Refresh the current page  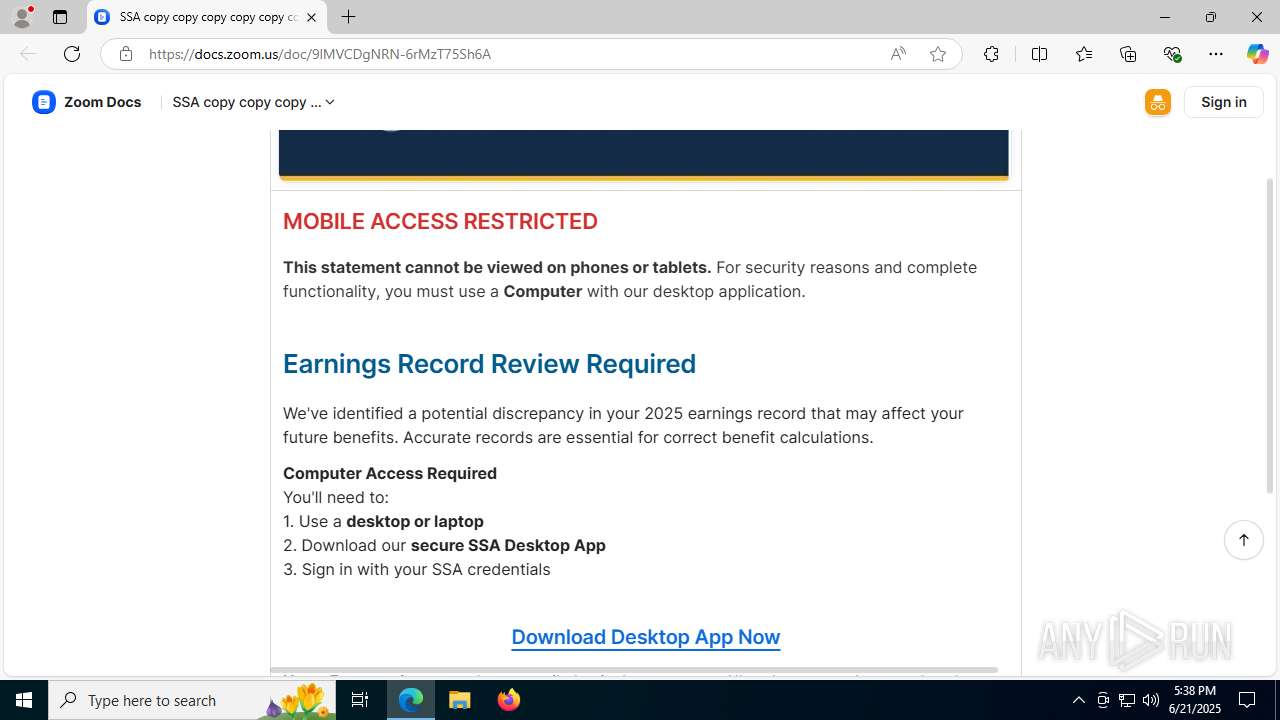(72, 54)
